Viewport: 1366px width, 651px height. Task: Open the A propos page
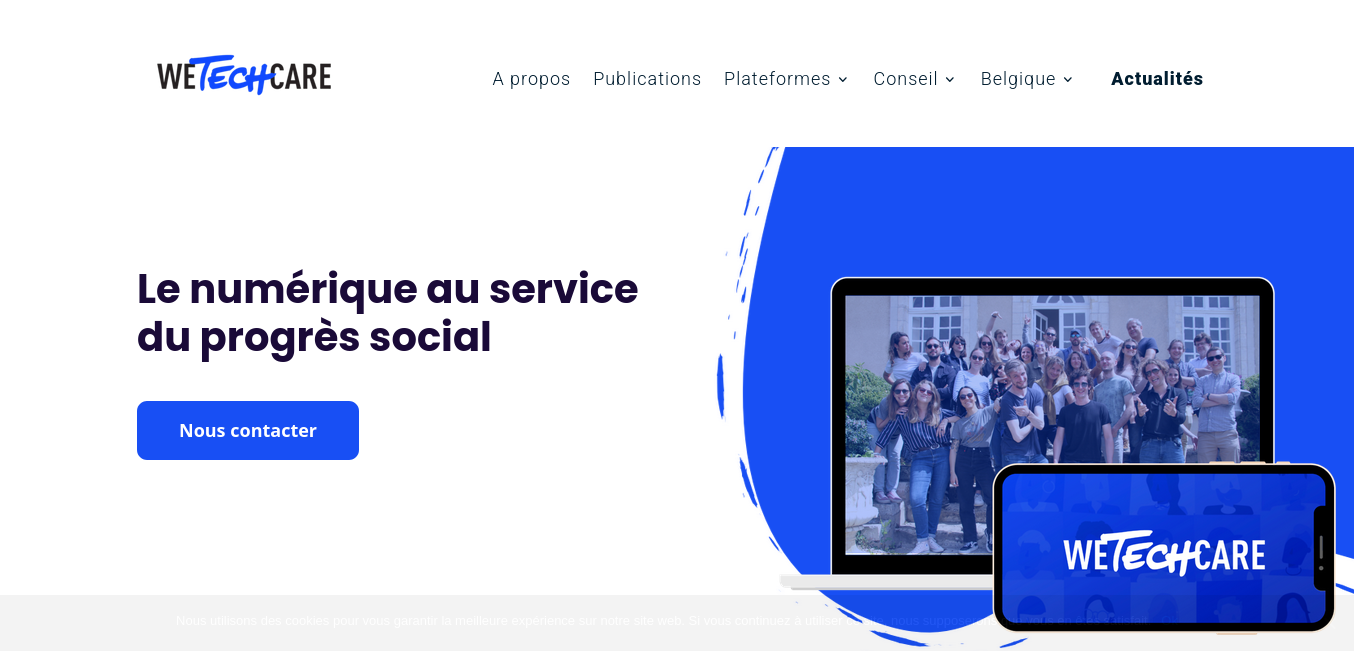pyautogui.click(x=531, y=79)
